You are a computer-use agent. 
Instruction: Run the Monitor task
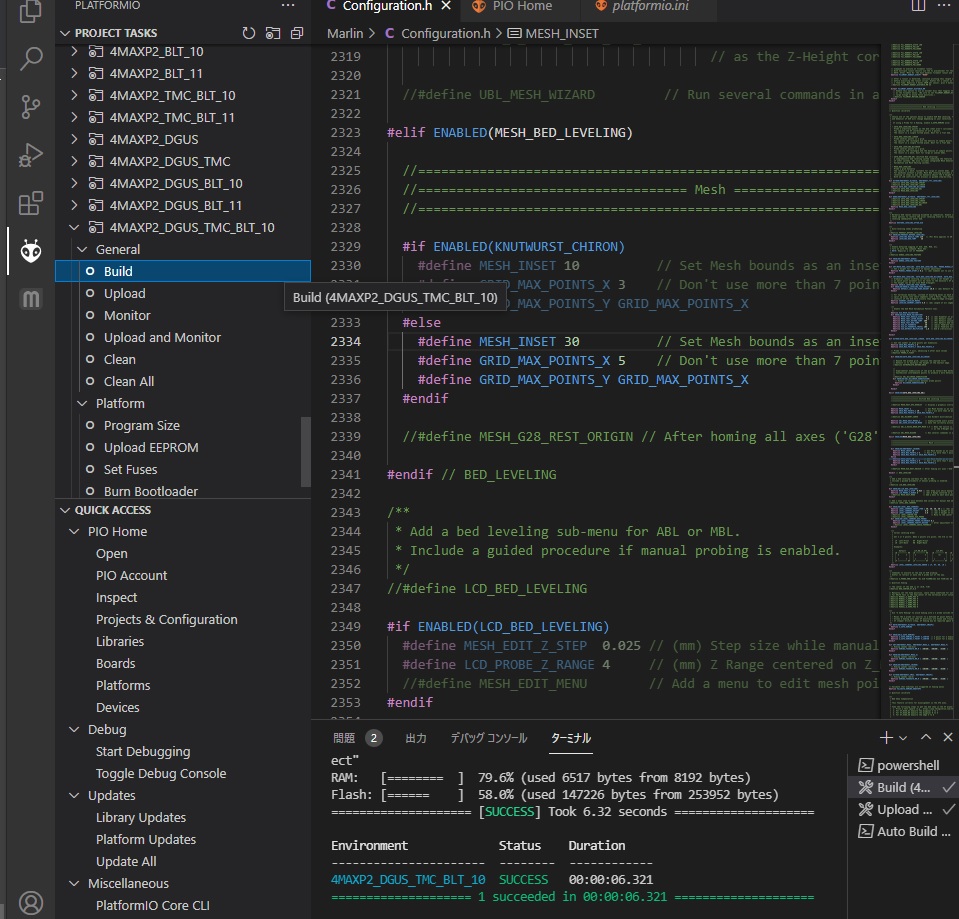pyautogui.click(x=183, y=316)
